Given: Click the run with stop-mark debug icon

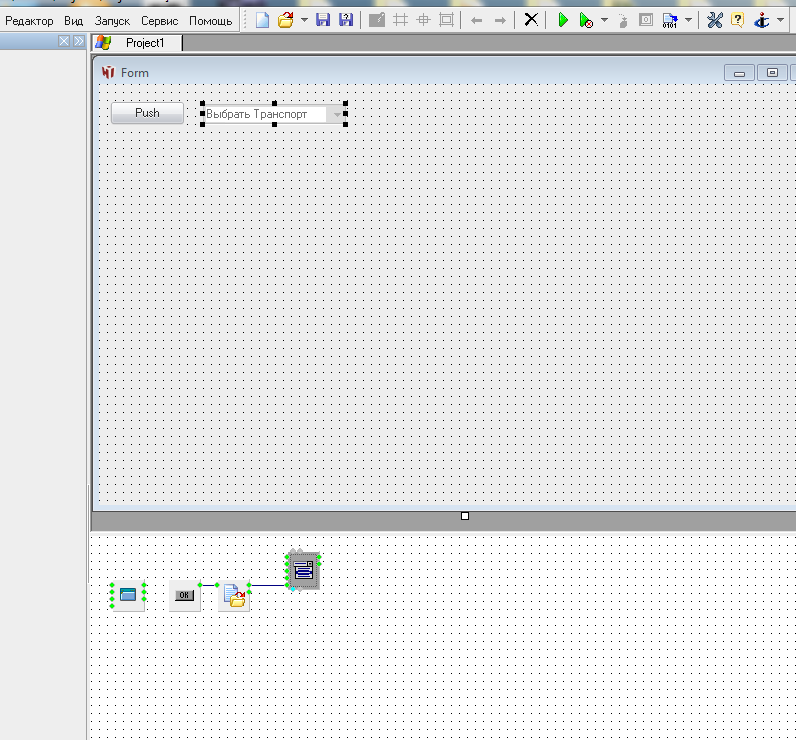Looking at the screenshot, I should 586,21.
